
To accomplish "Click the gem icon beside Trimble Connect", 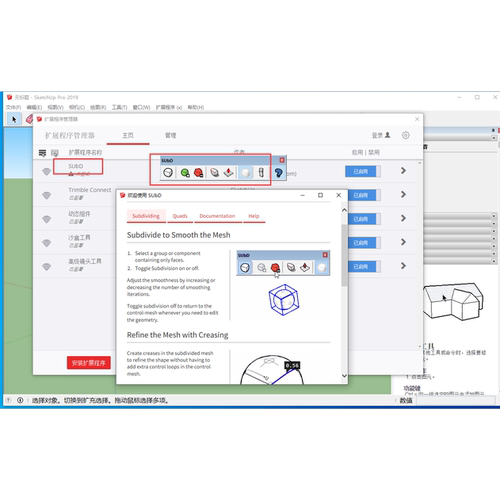I will [46, 195].
